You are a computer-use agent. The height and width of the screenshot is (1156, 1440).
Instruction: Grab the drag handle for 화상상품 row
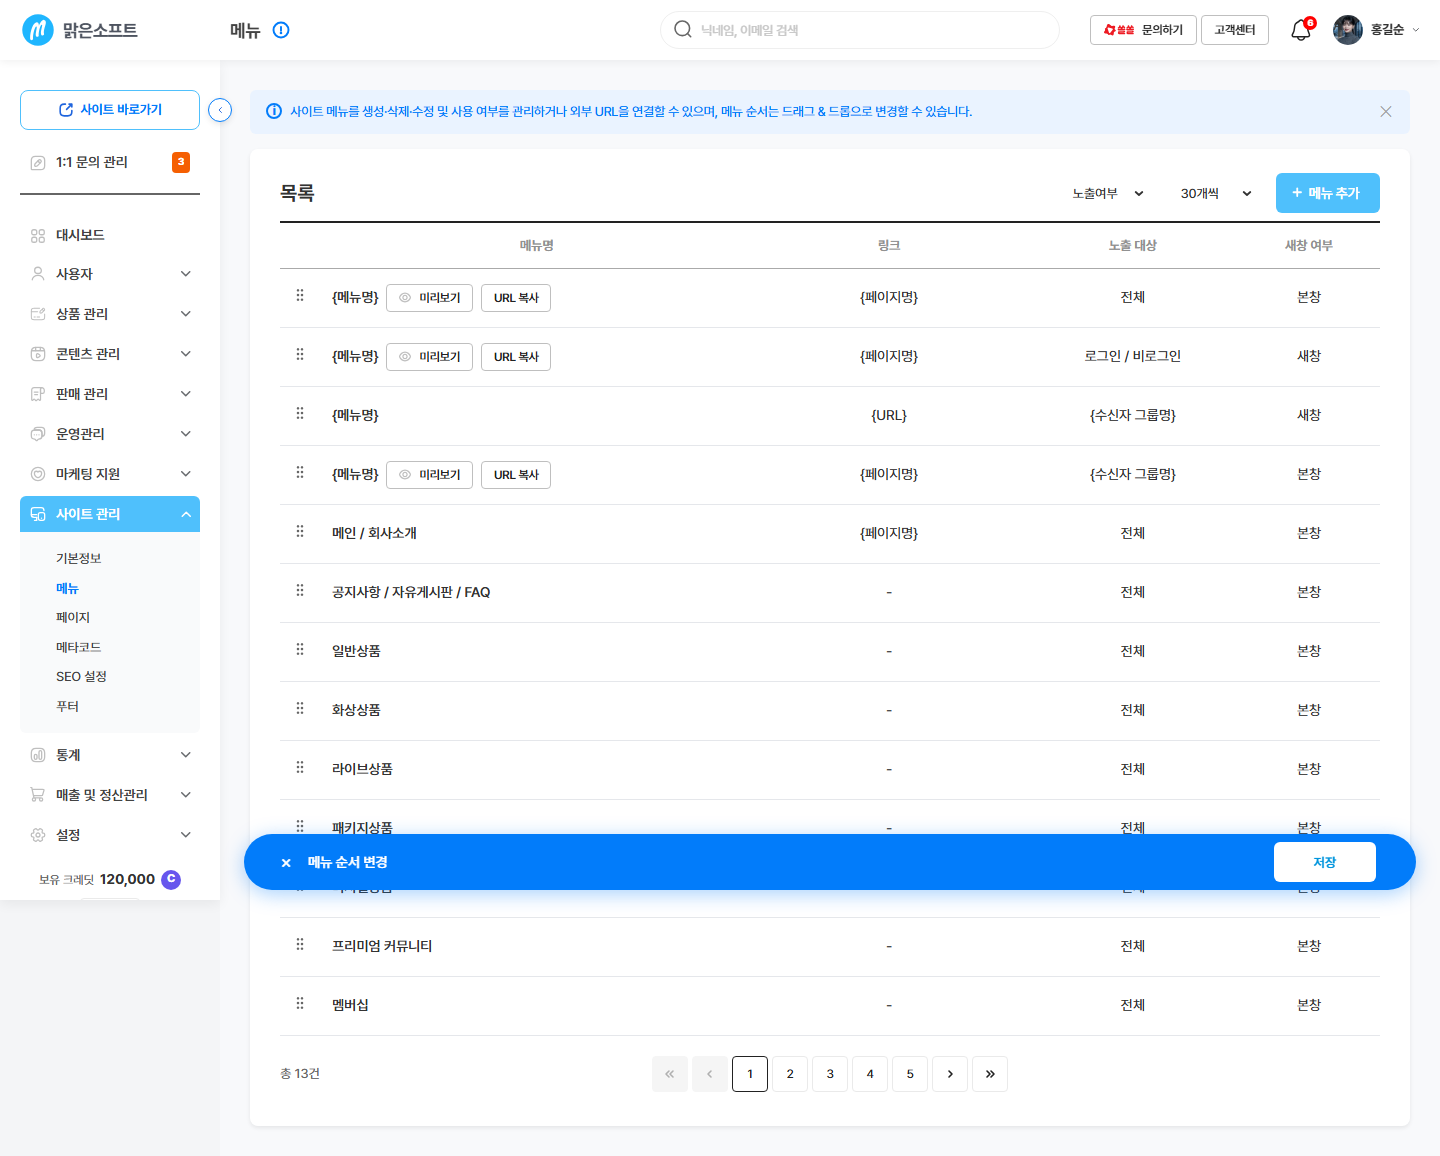pos(300,709)
